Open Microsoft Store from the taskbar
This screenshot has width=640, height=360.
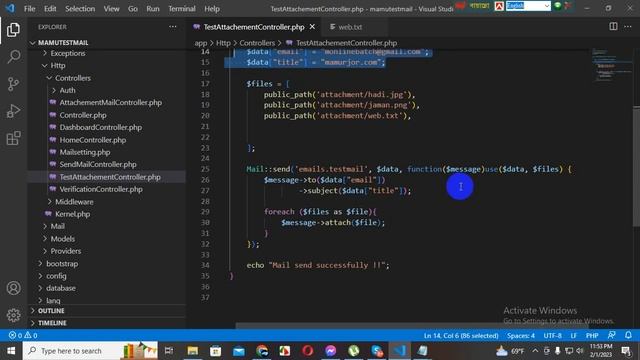pos(216,351)
